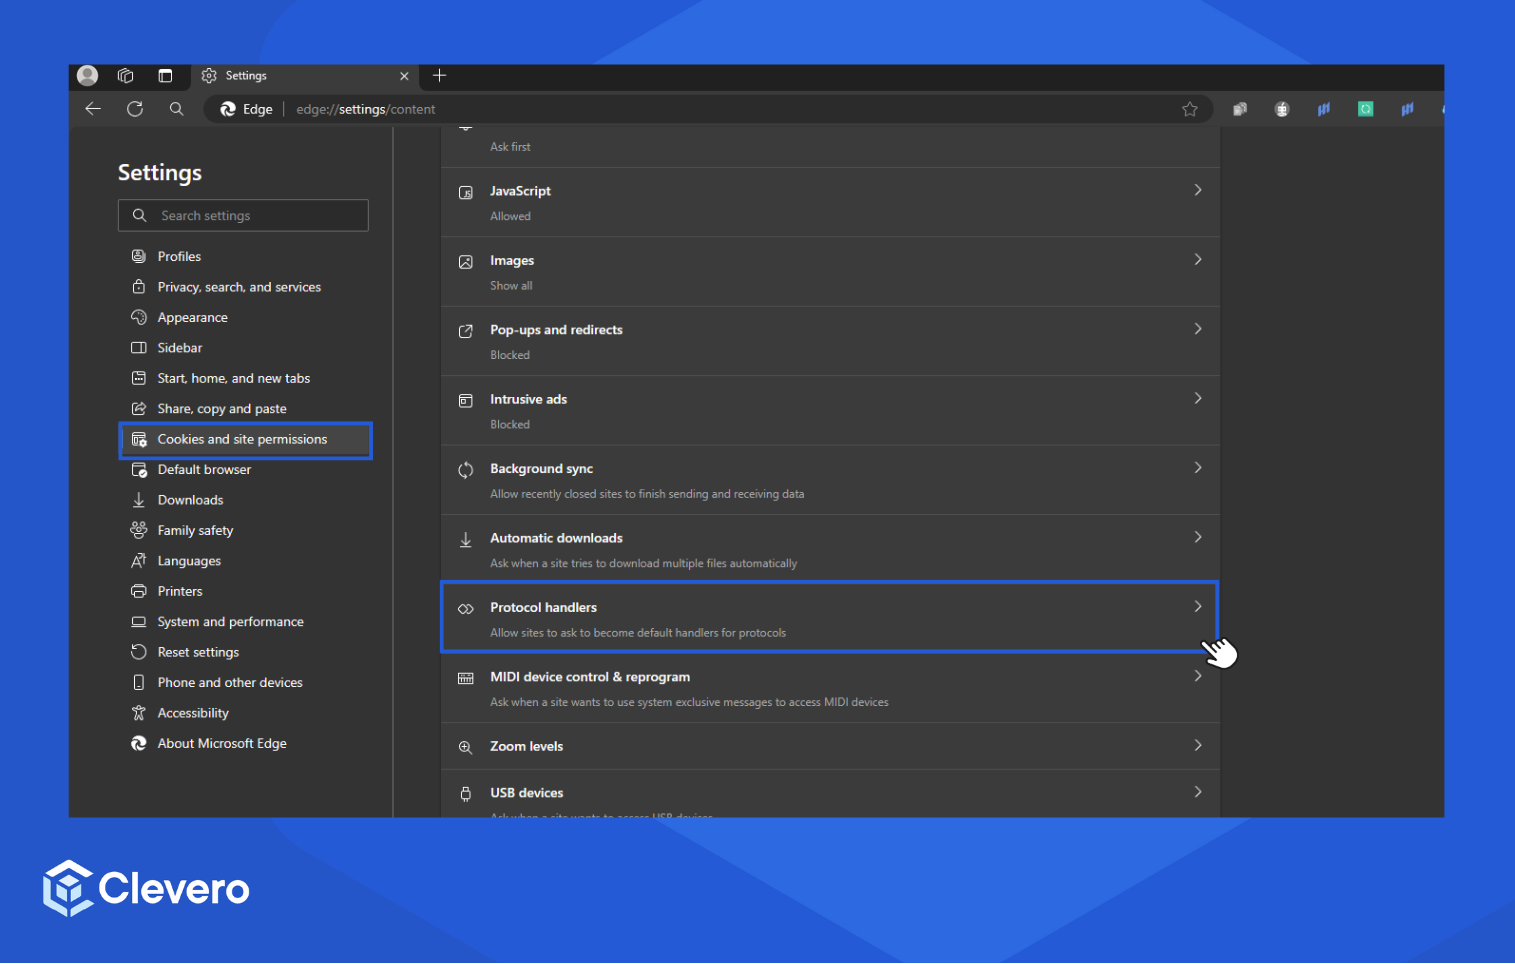Click the search icon in toolbar
The width and height of the screenshot is (1515, 964).
pos(177,109)
